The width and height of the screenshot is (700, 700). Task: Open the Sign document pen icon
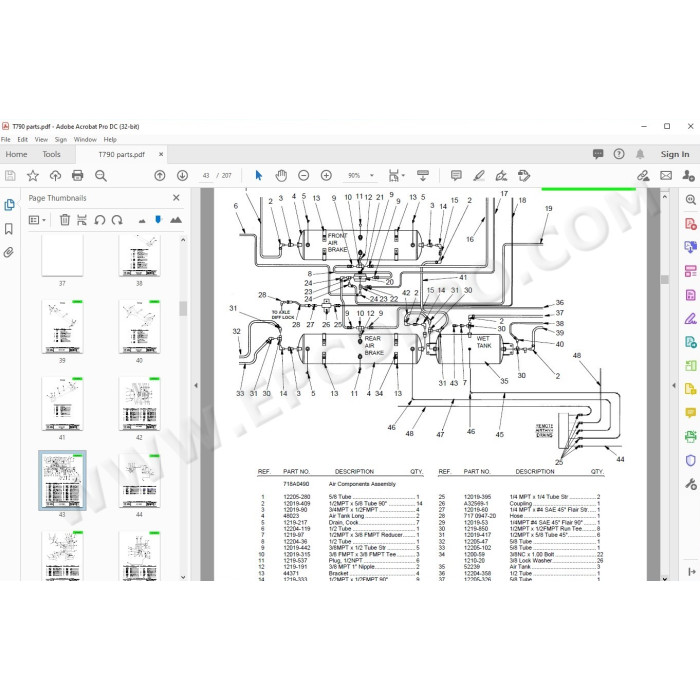pyautogui.click(x=501, y=175)
